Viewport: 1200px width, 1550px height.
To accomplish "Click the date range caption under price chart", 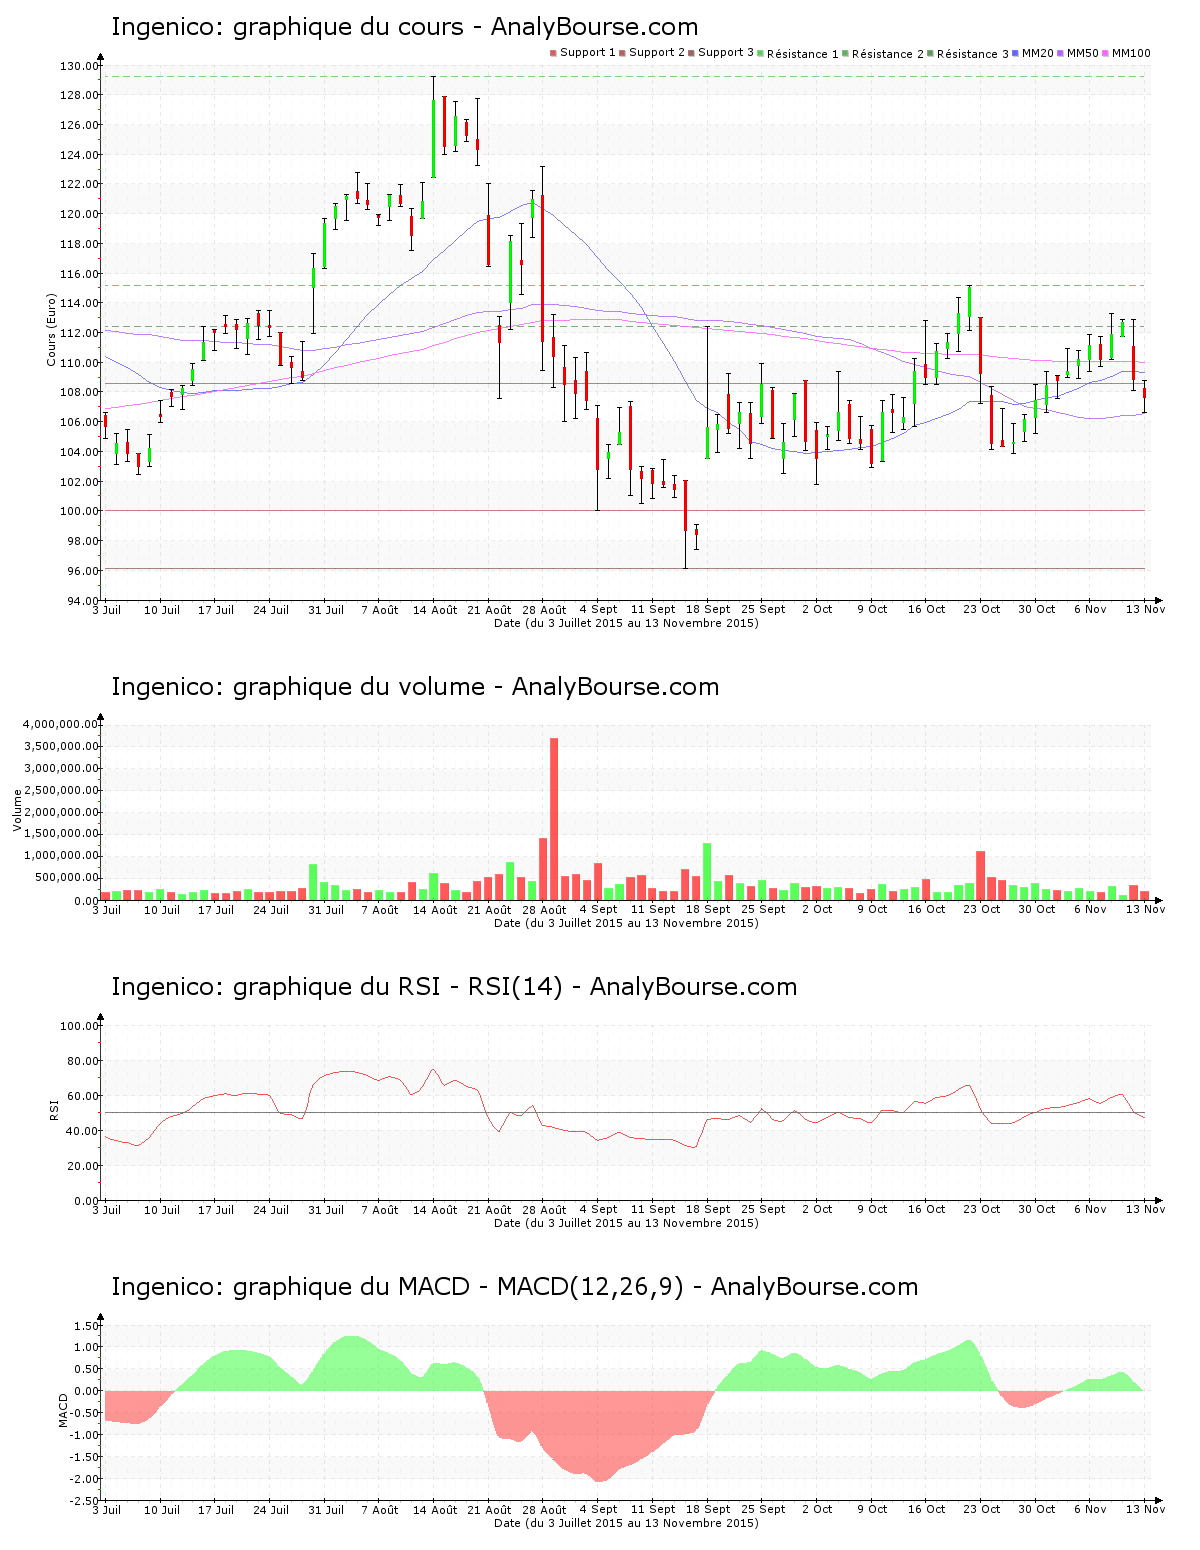I will [626, 623].
